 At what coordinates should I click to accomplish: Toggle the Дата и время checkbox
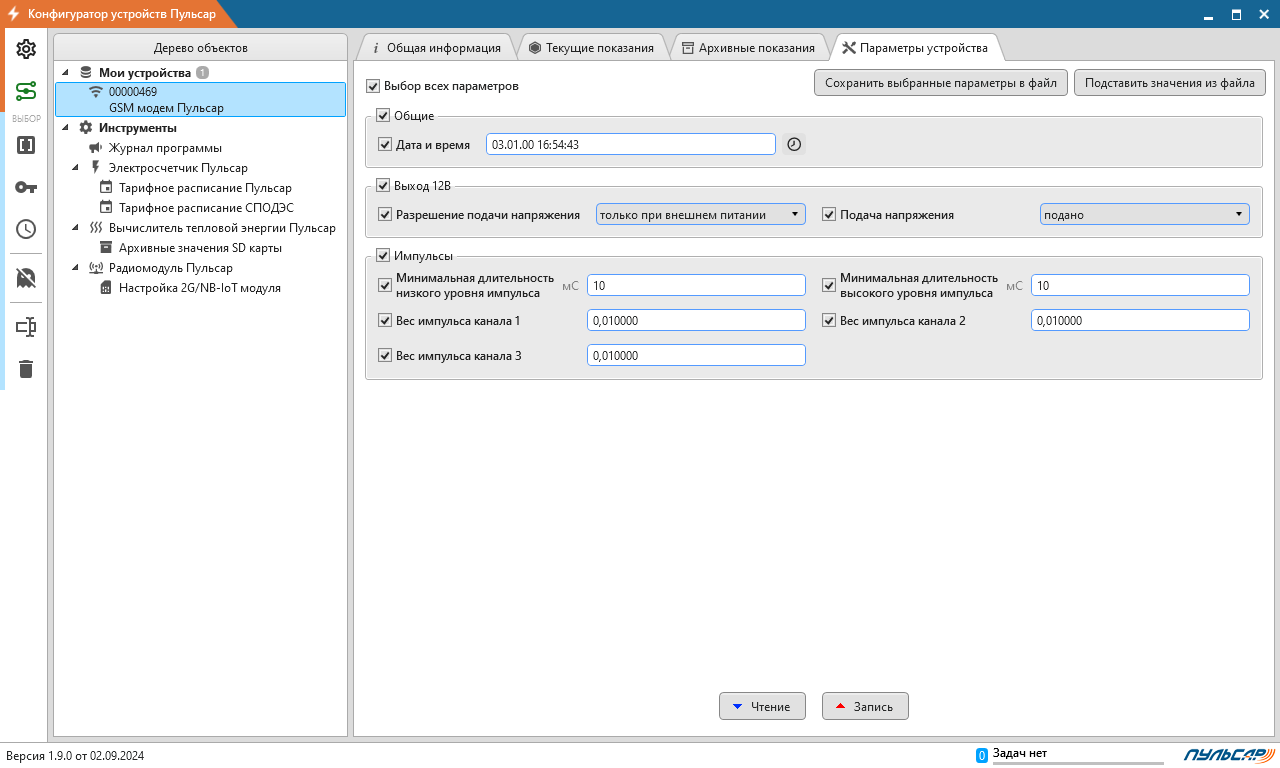tap(385, 145)
